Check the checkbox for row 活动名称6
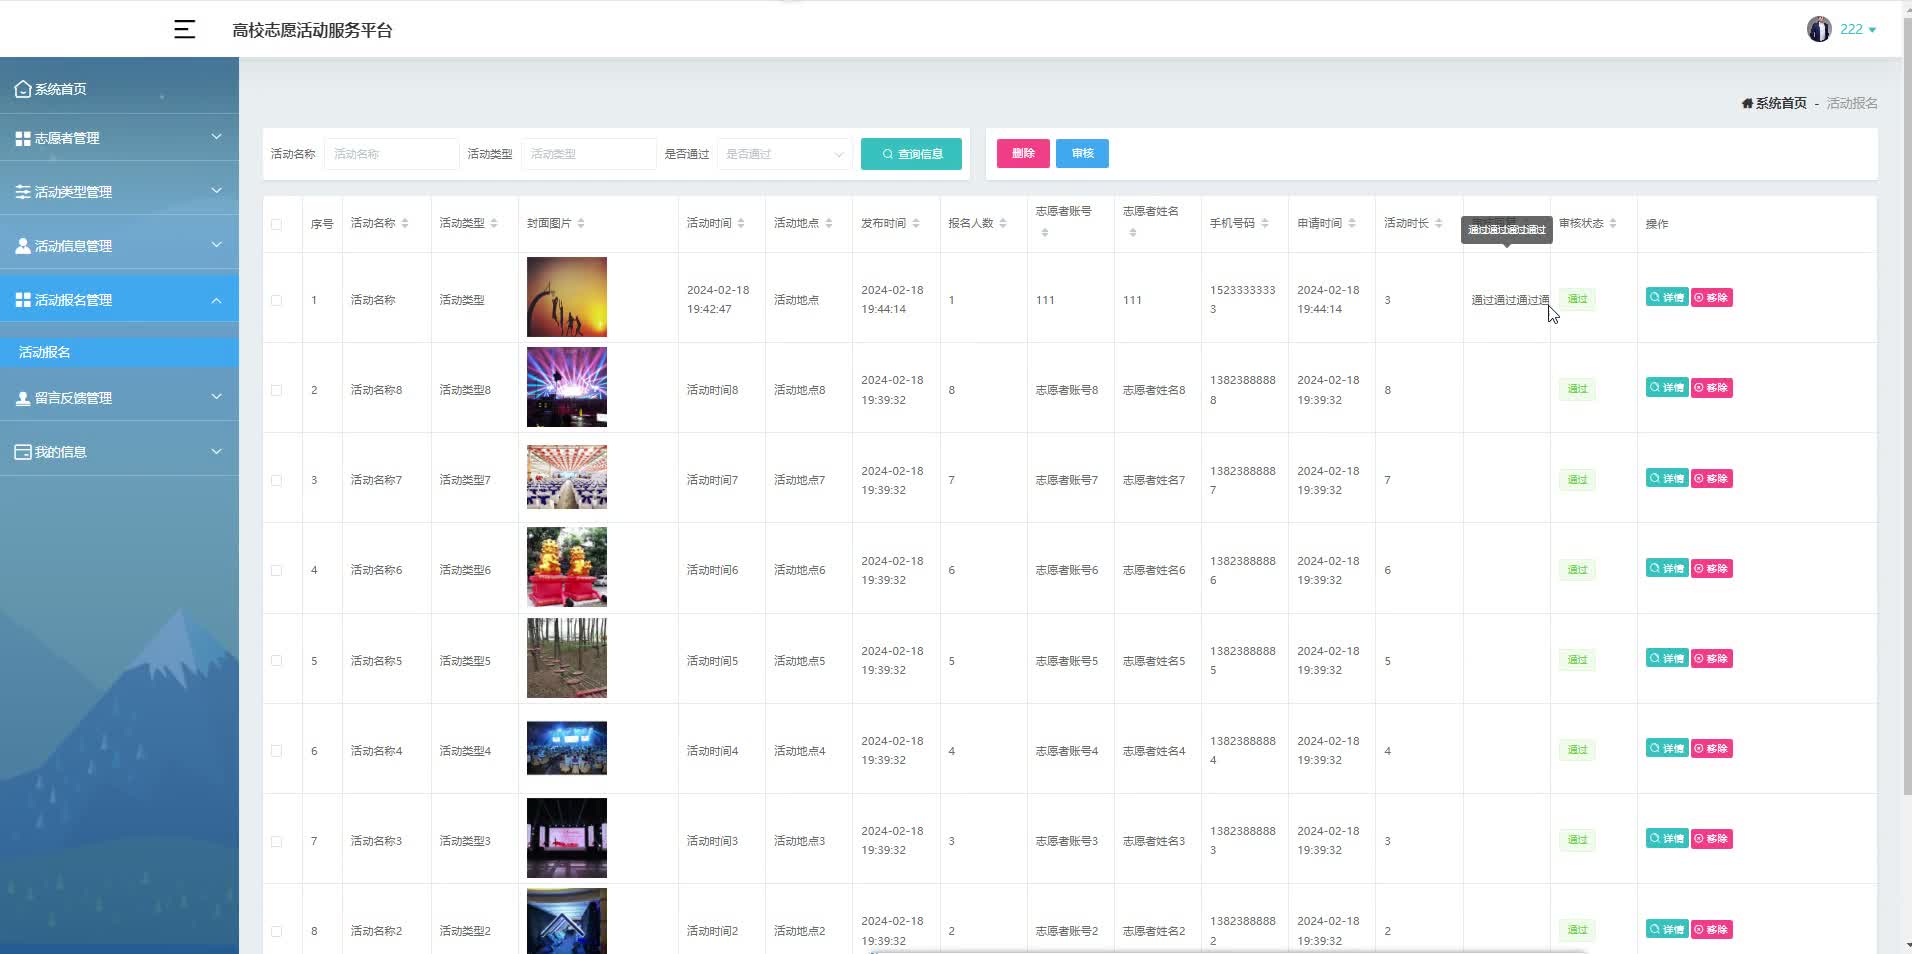 click(277, 570)
